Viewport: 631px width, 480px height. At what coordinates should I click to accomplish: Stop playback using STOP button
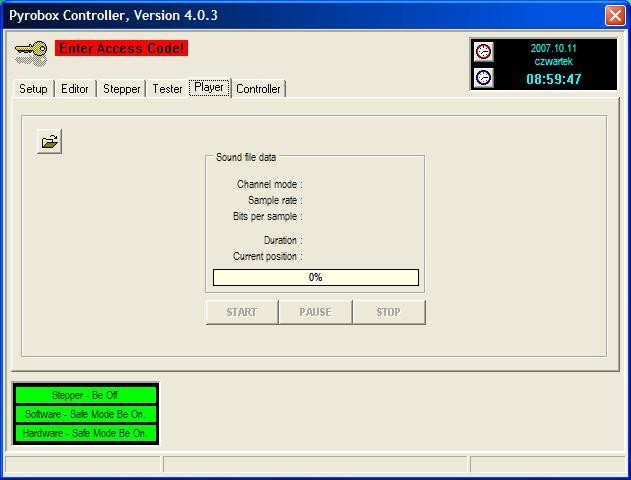(x=389, y=312)
